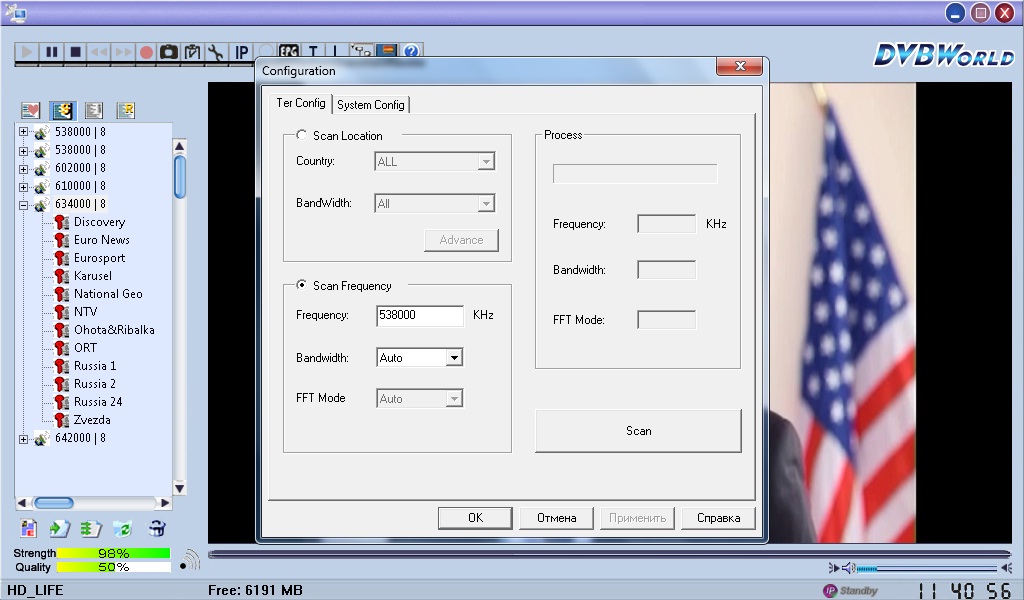Switch to the System Config tab
1024x600 pixels.
371,105
